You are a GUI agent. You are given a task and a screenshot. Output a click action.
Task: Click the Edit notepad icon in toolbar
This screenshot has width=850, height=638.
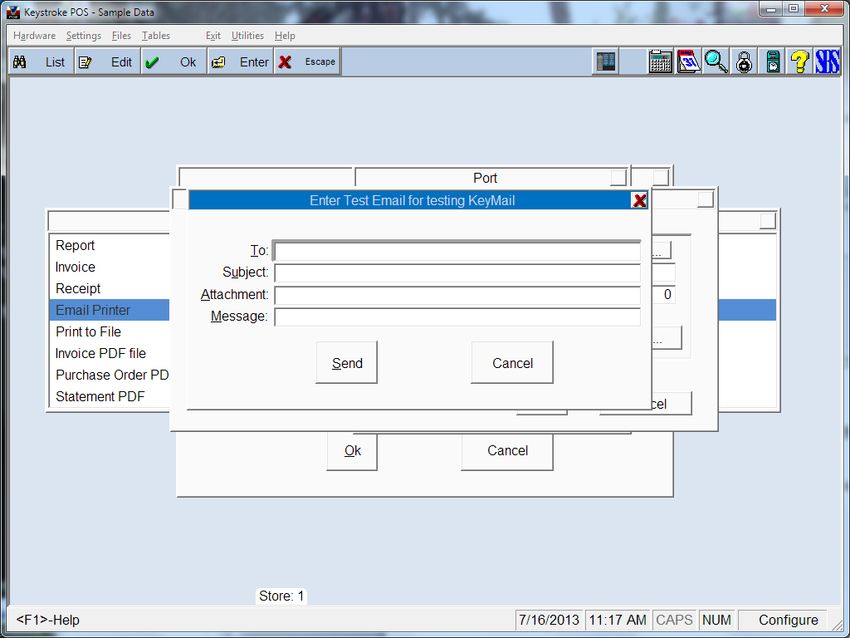coord(85,62)
